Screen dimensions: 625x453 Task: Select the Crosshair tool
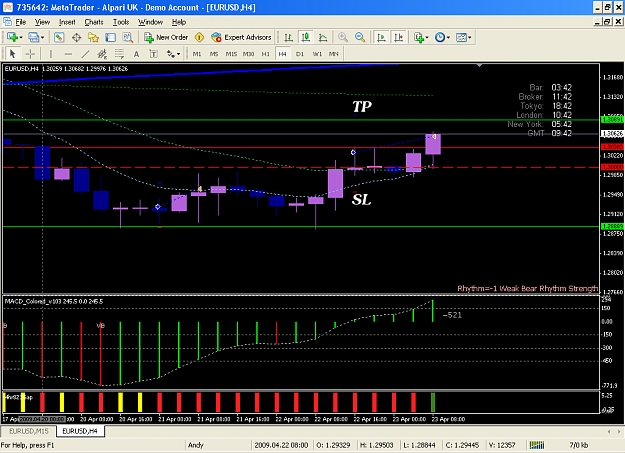[30, 54]
